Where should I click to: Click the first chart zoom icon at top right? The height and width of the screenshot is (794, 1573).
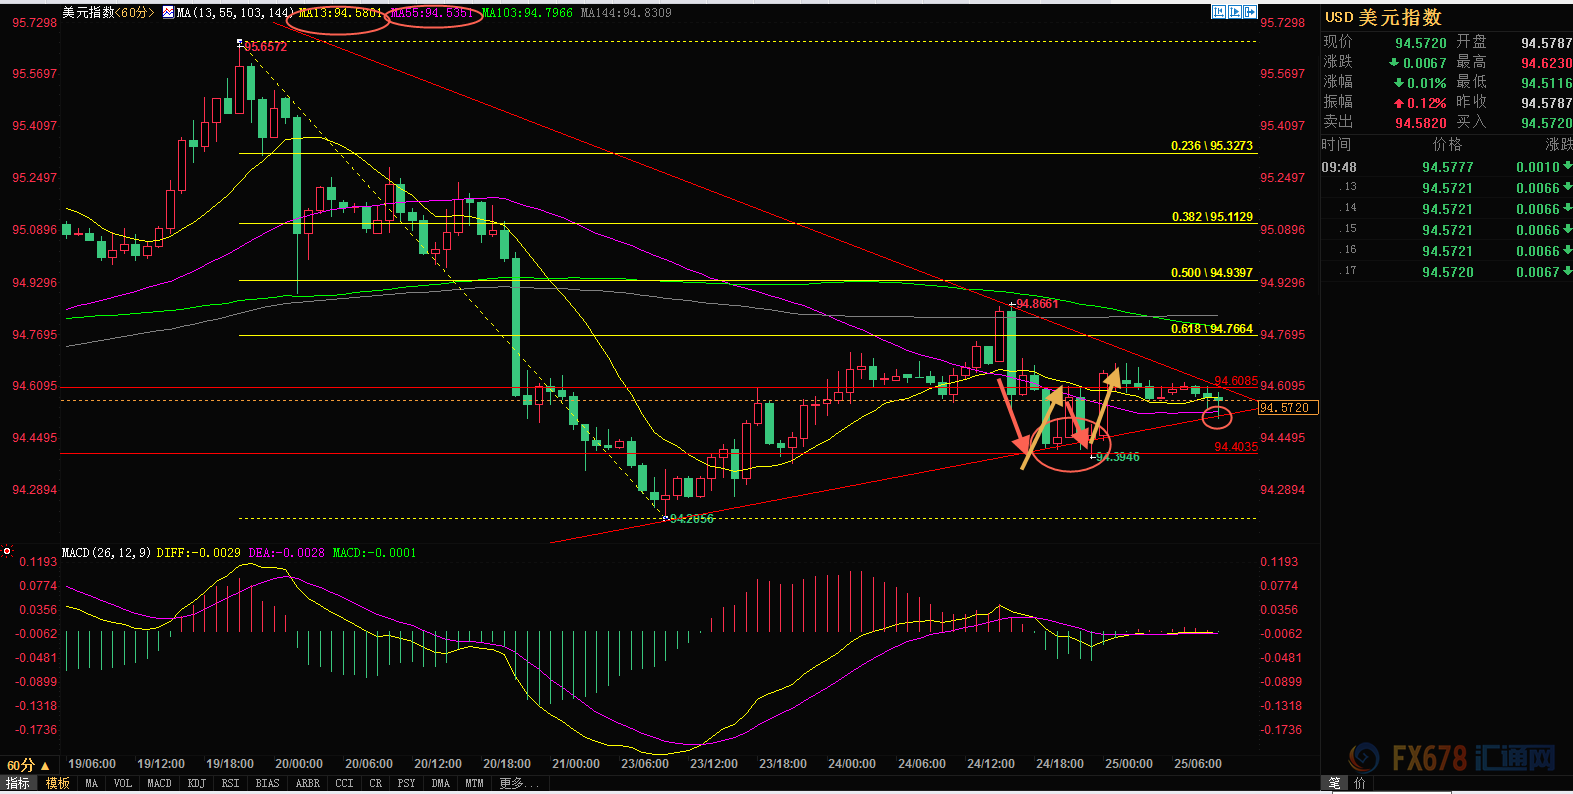click(1218, 12)
